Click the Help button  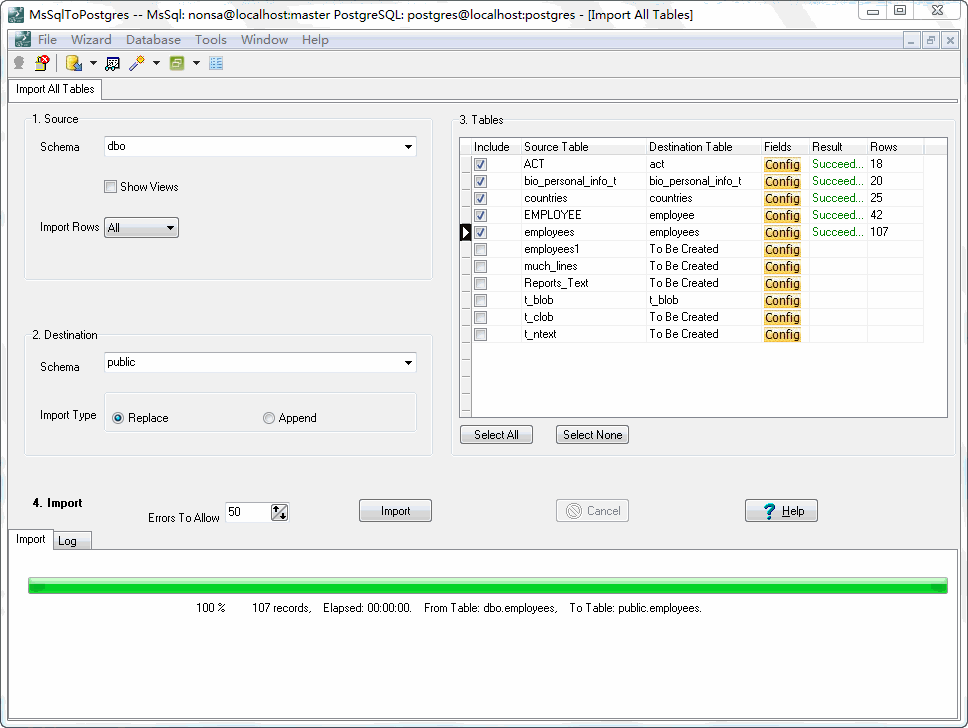pos(781,511)
